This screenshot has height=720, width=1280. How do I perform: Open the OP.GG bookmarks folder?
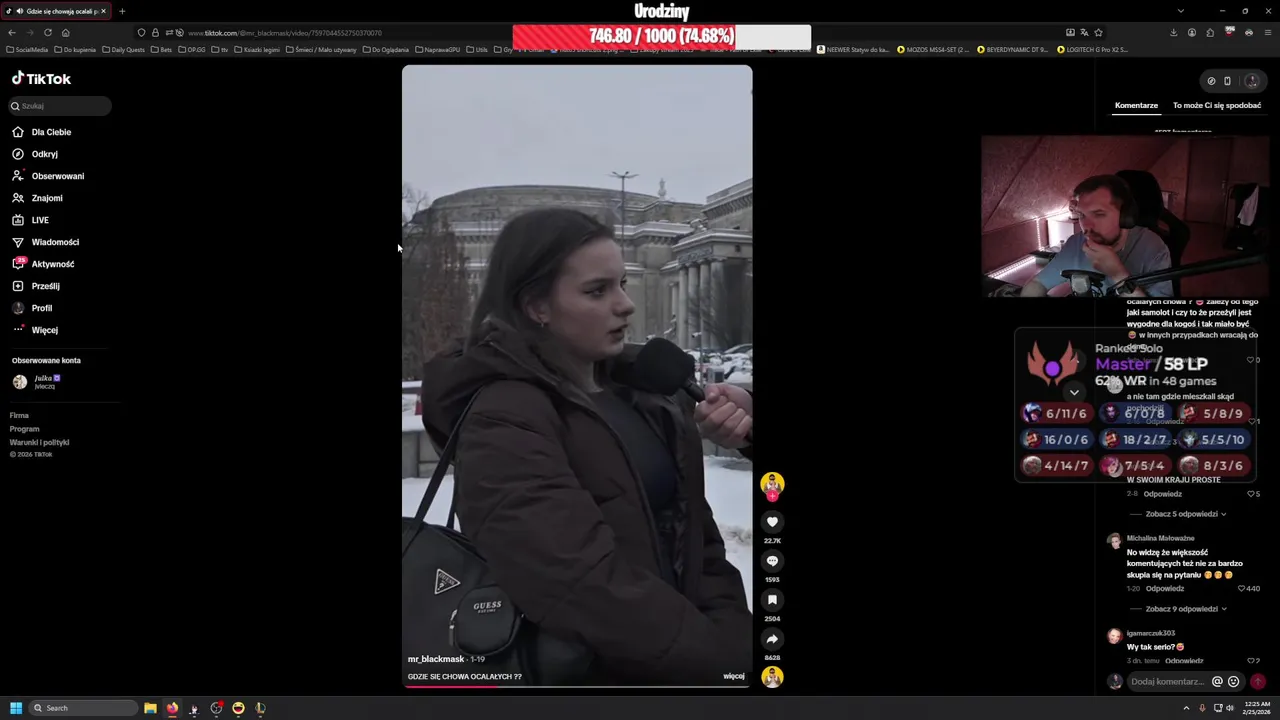[192, 49]
